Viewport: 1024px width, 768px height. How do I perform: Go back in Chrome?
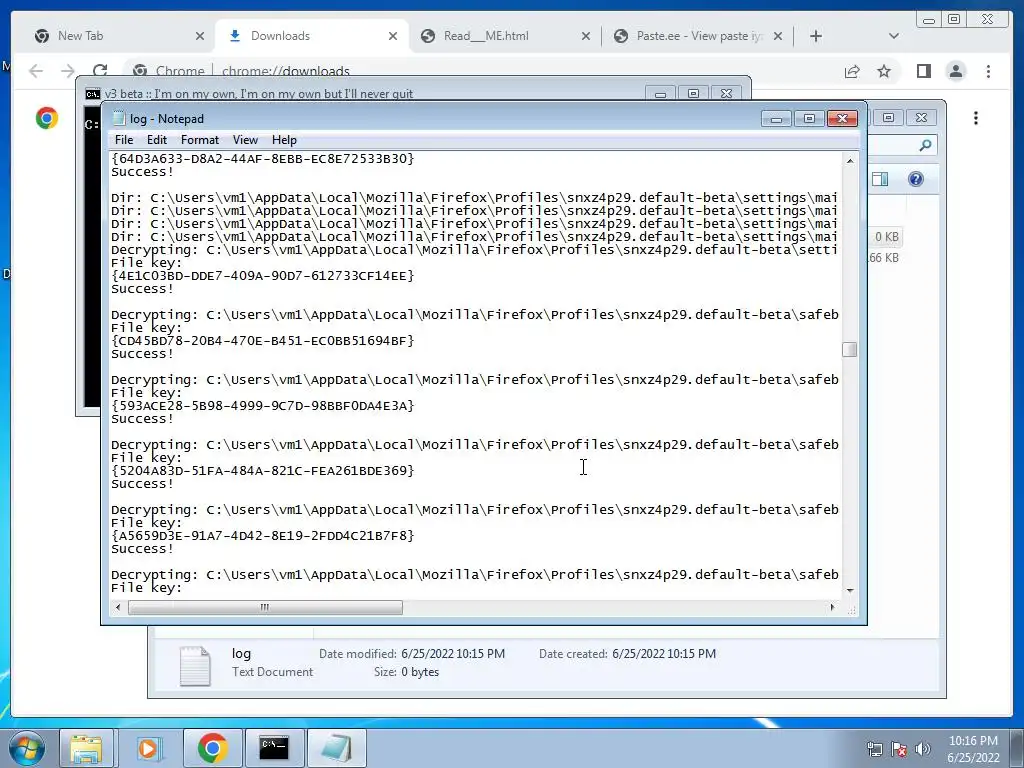(36, 71)
